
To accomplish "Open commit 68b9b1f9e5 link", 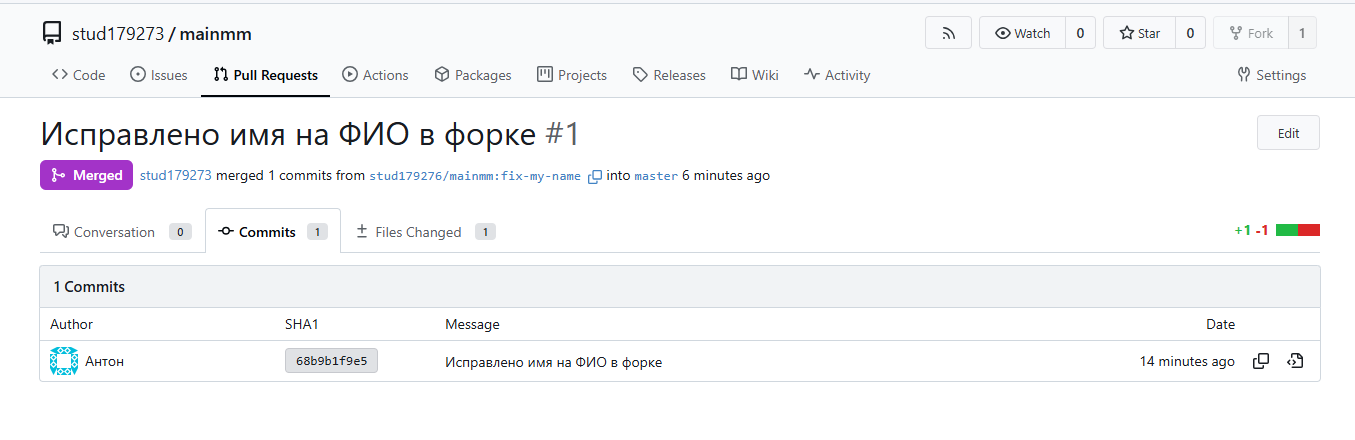I will click(331, 361).
